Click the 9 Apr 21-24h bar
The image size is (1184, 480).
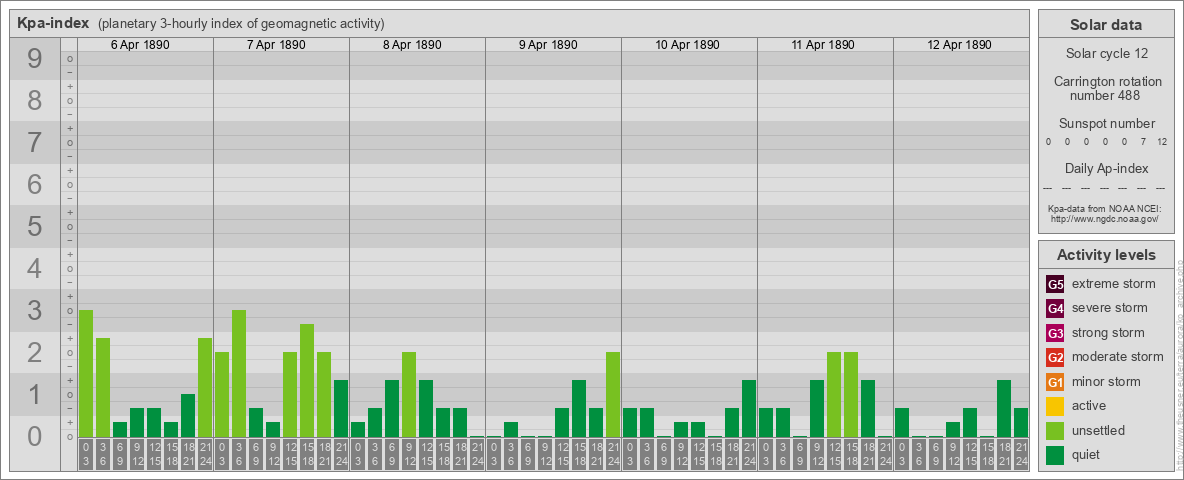tap(612, 395)
